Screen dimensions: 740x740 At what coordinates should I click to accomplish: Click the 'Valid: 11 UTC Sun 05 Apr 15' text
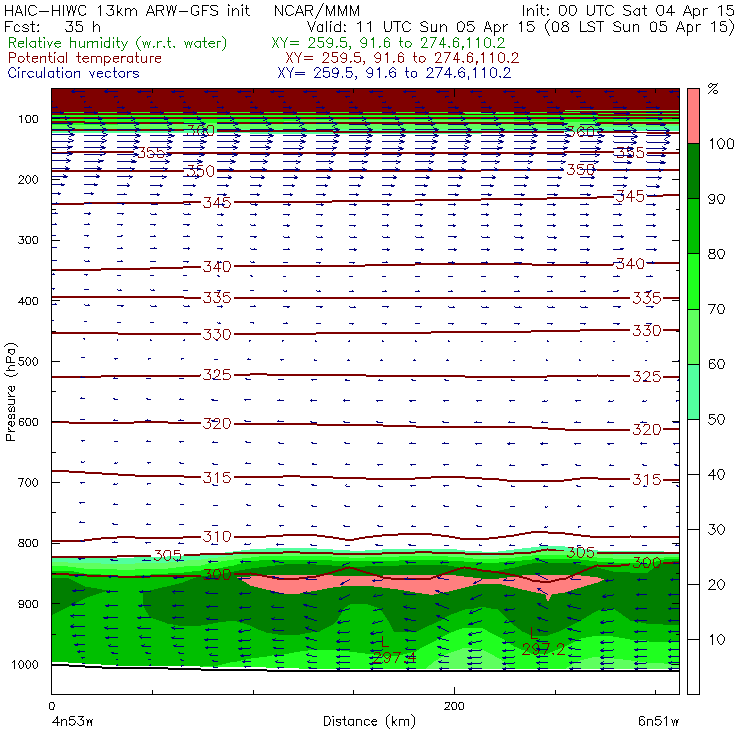coord(421,27)
